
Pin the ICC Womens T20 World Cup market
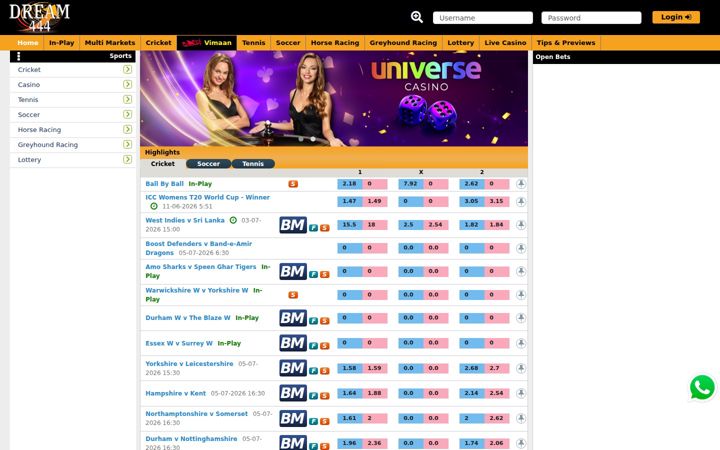point(521,202)
